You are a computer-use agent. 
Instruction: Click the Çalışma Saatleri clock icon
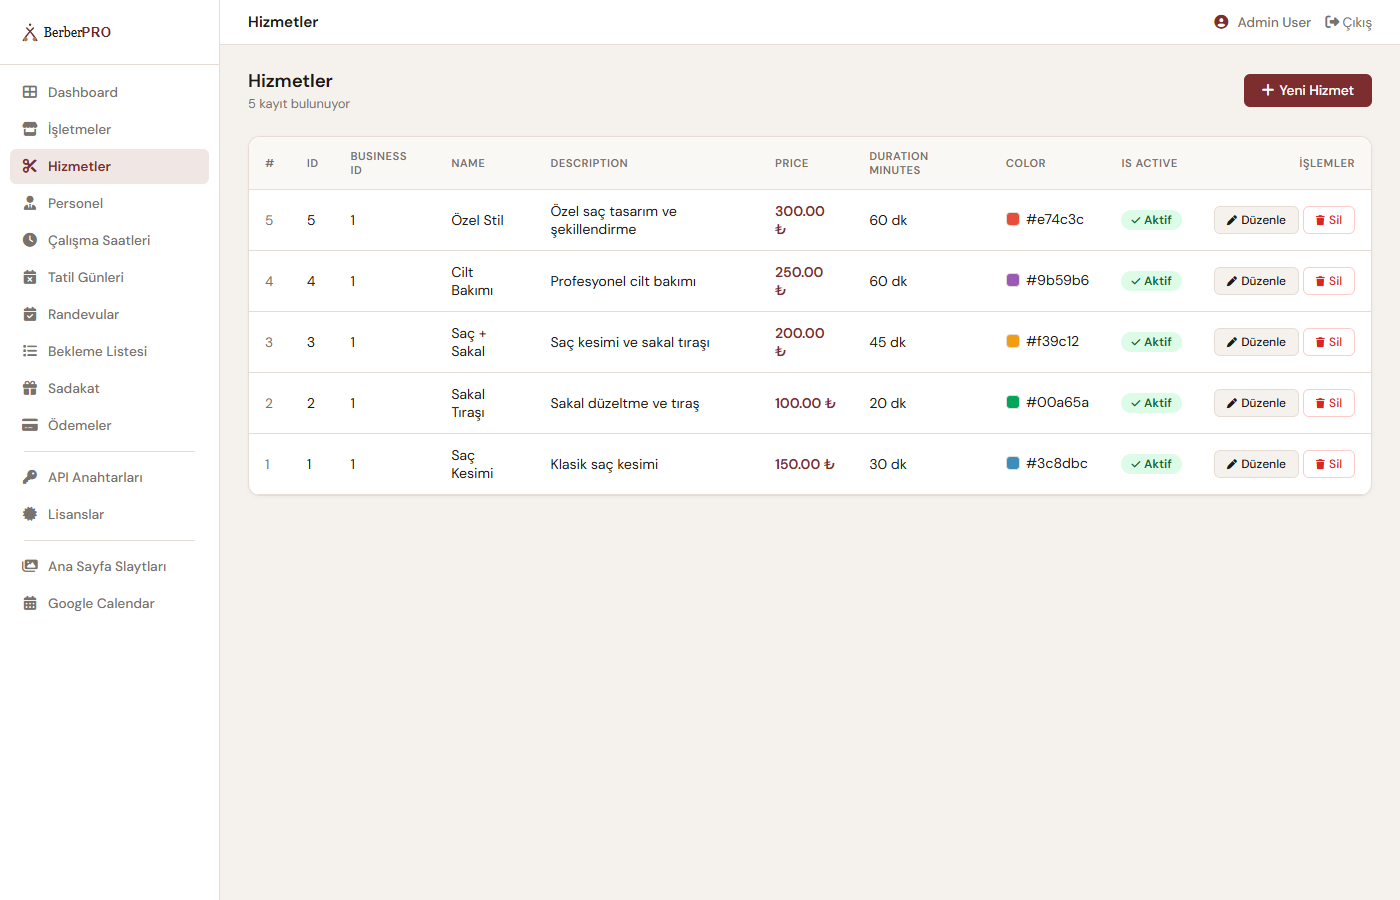click(30, 240)
